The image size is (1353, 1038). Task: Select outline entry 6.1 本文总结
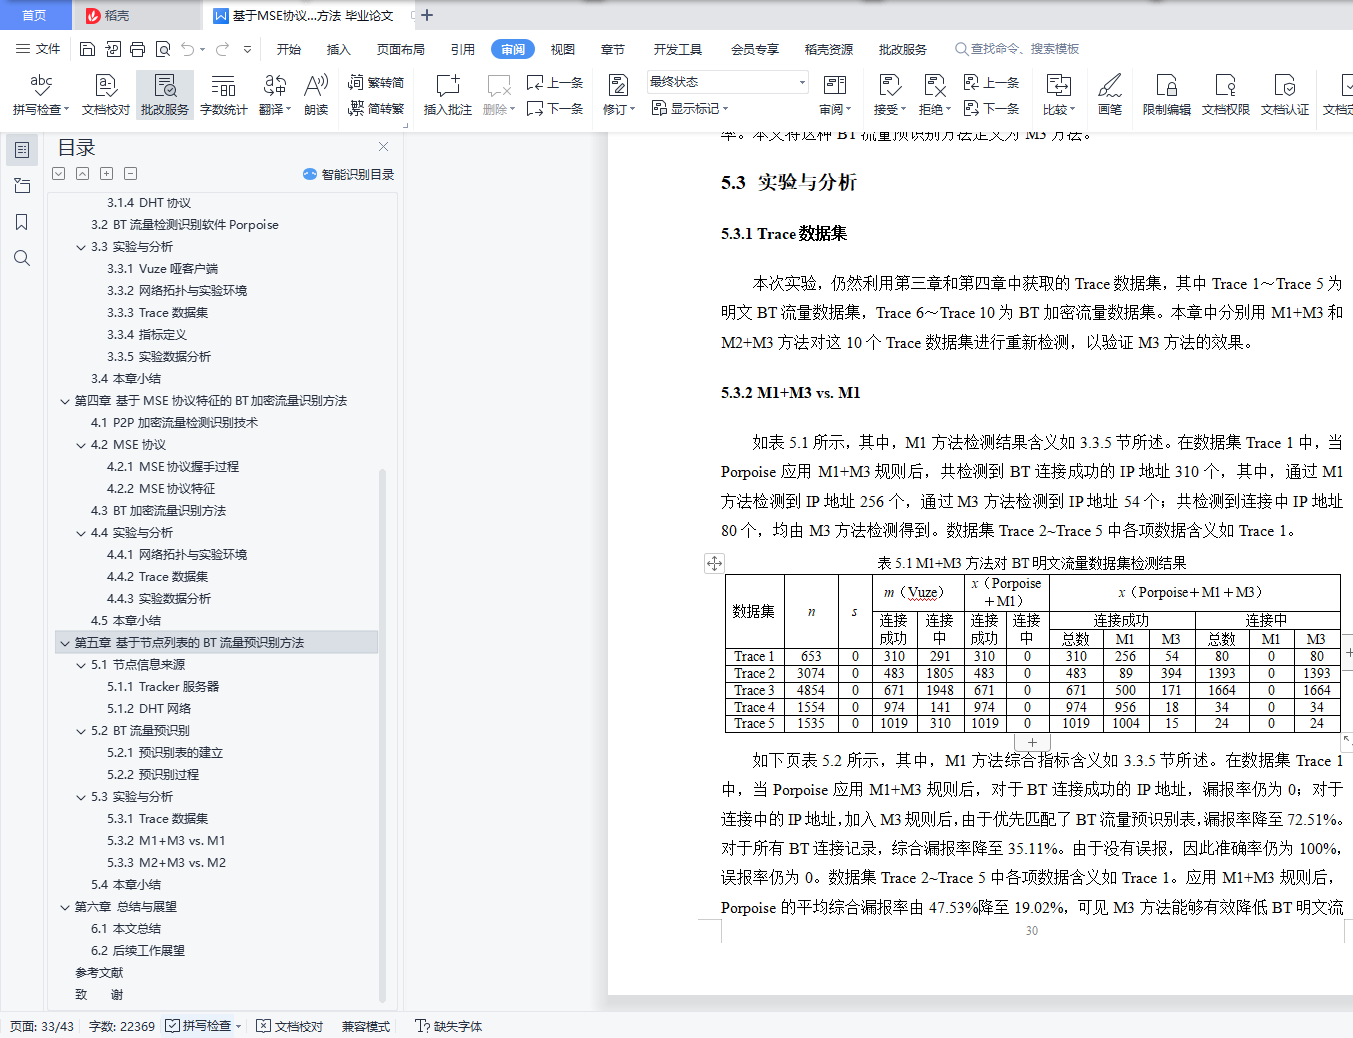pyautogui.click(x=126, y=929)
